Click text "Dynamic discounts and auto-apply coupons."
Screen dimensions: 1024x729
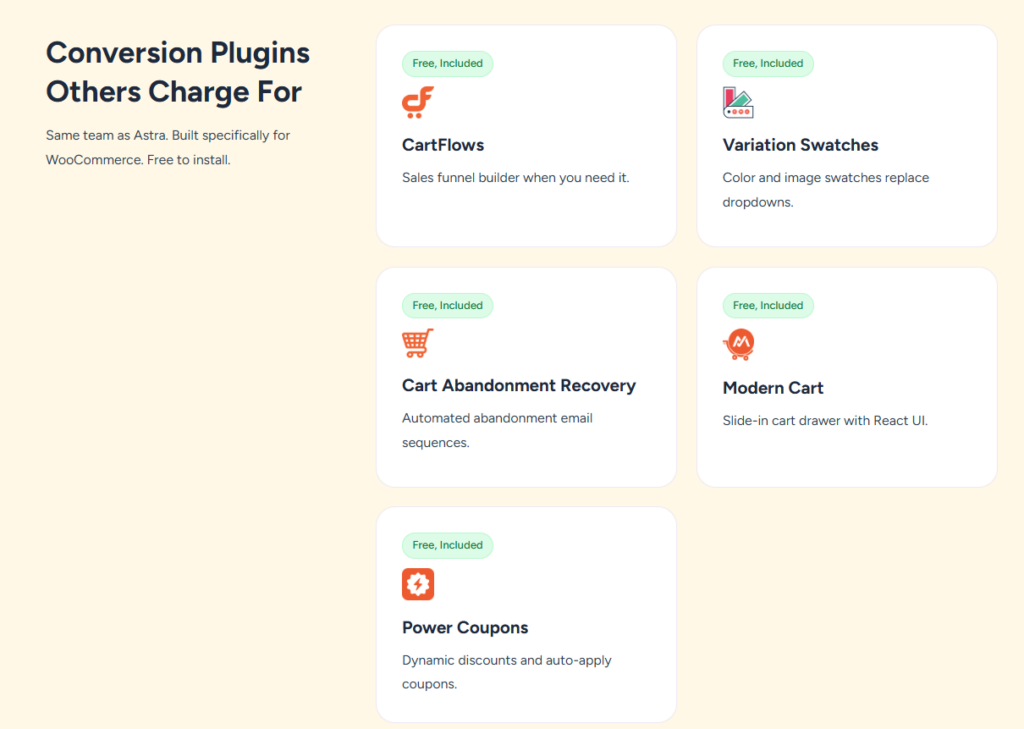point(506,672)
